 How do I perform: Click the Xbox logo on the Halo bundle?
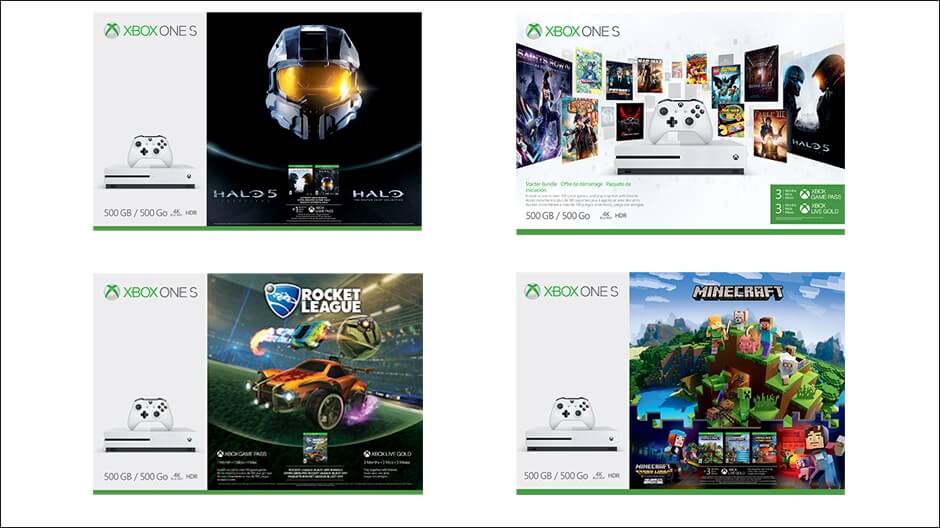(112, 31)
